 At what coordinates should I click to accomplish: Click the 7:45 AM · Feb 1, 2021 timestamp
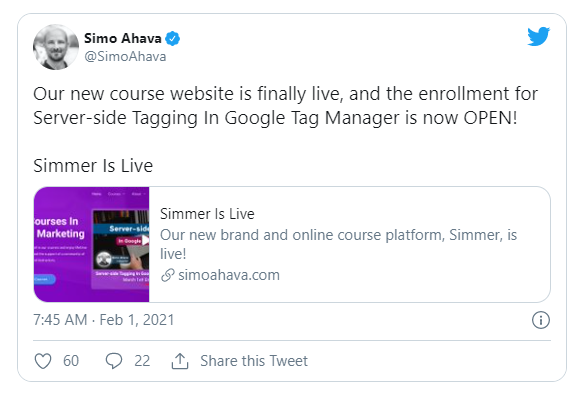(x=104, y=320)
